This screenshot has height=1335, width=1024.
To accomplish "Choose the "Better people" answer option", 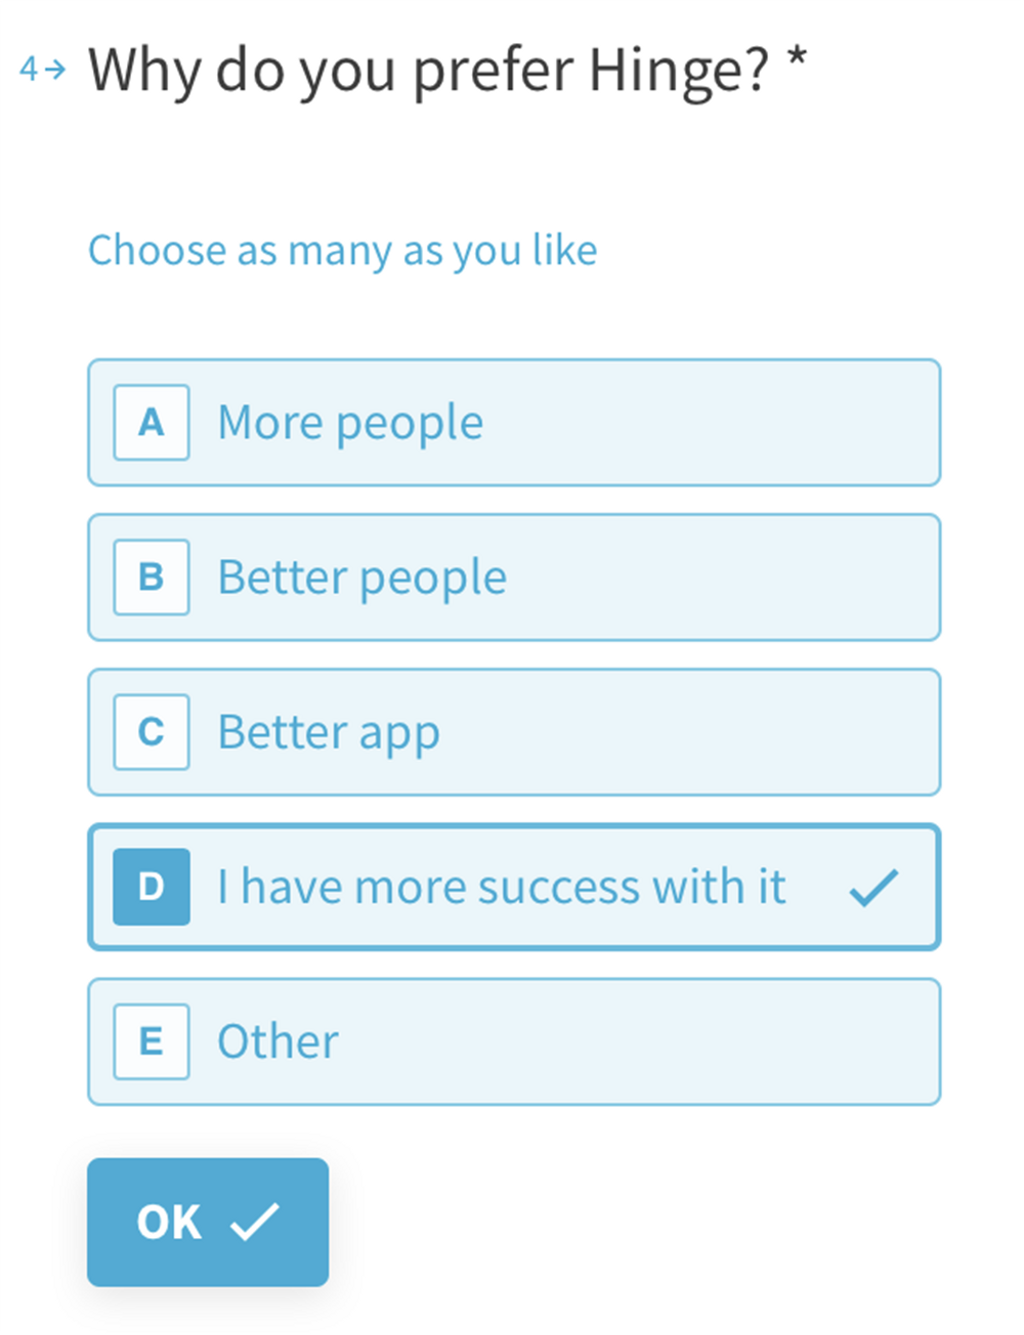I will pyautogui.click(x=513, y=578).
